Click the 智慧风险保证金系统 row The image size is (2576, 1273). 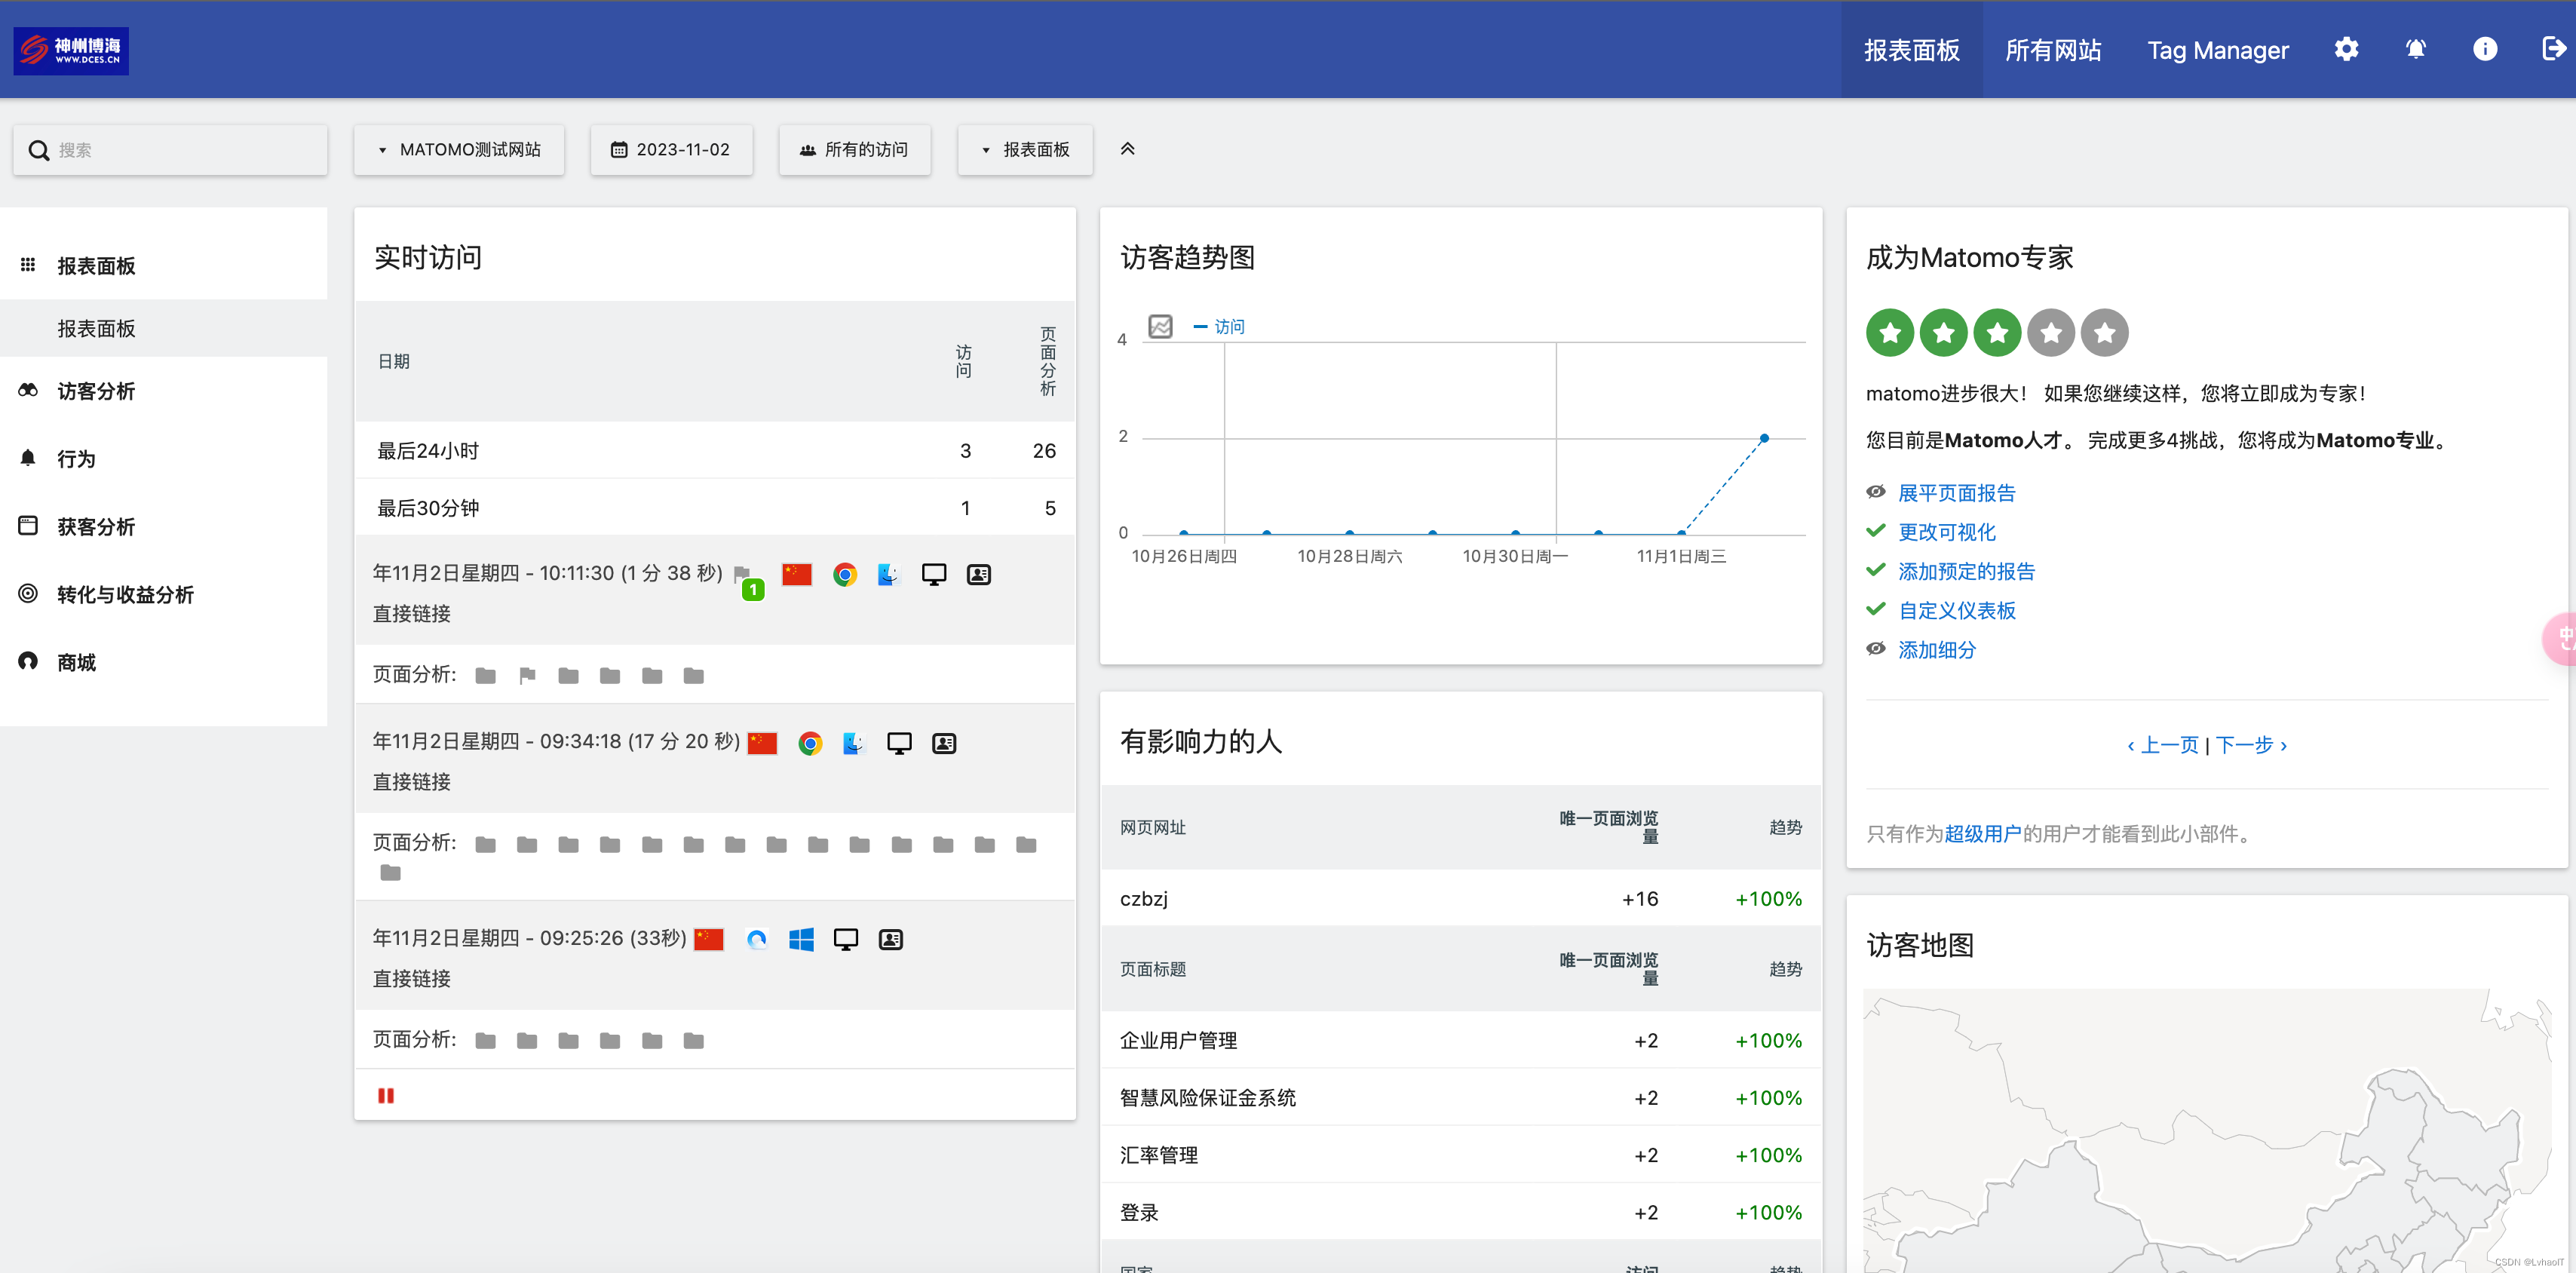point(1460,1098)
